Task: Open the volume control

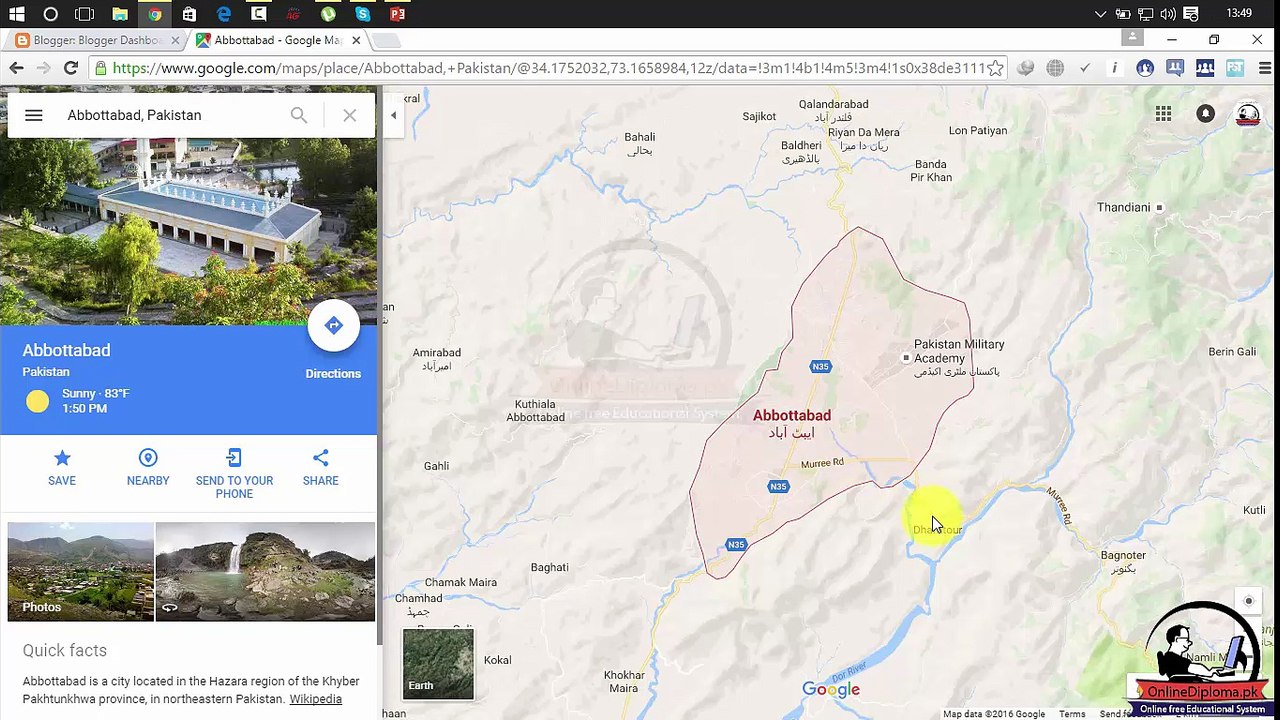Action: point(1168,14)
